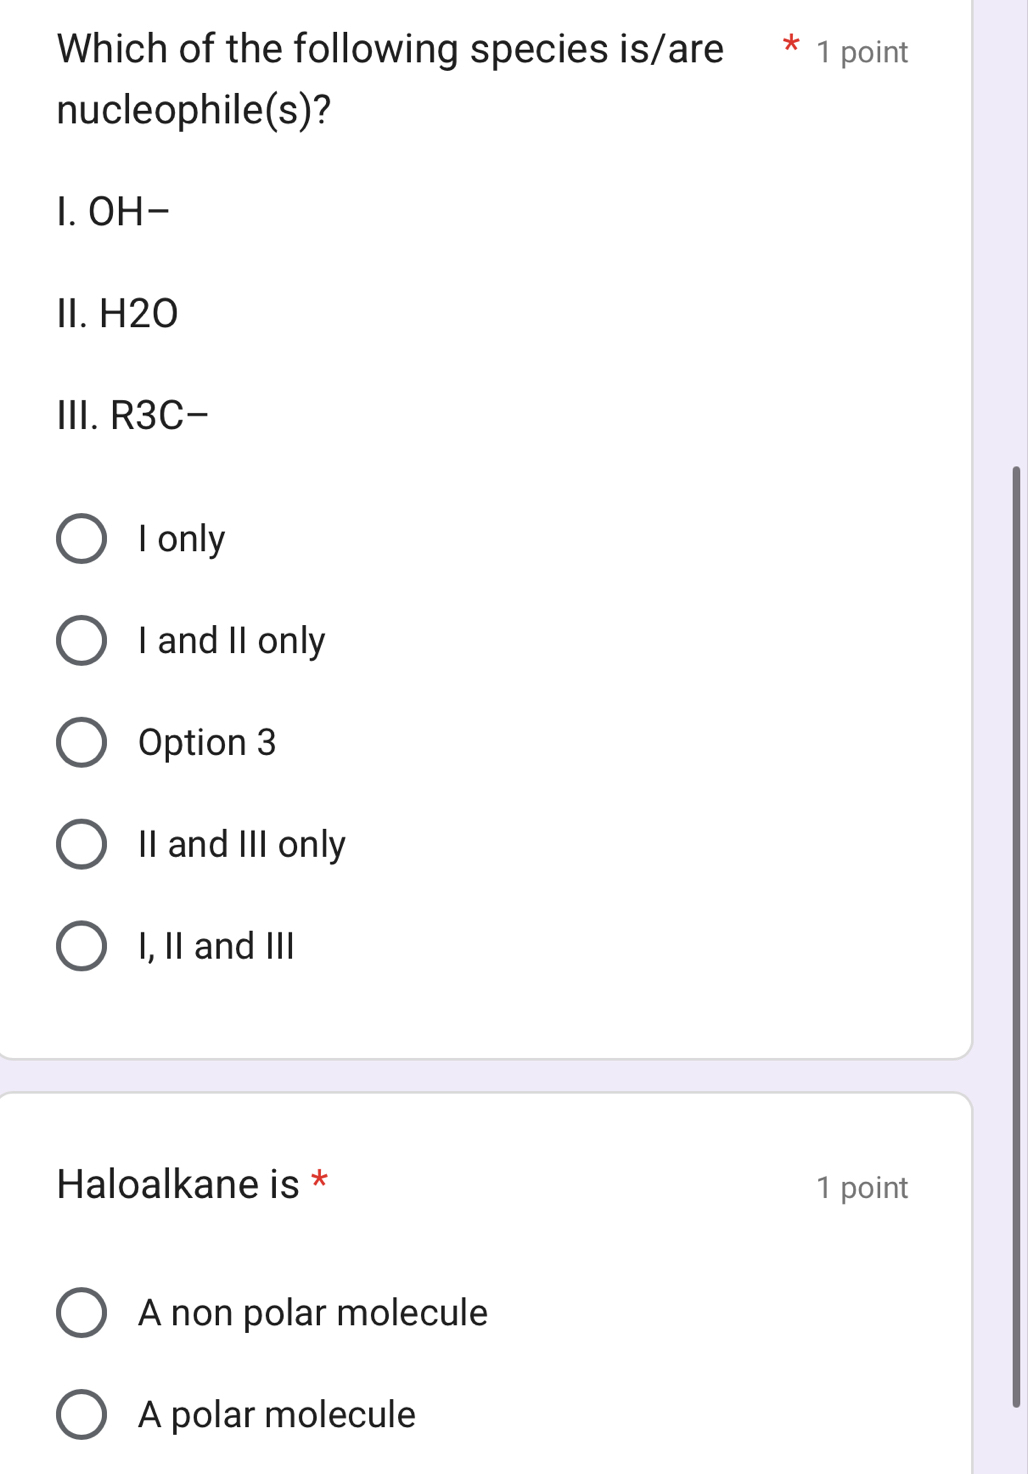Click the "II. H2O" statement line

point(118,314)
